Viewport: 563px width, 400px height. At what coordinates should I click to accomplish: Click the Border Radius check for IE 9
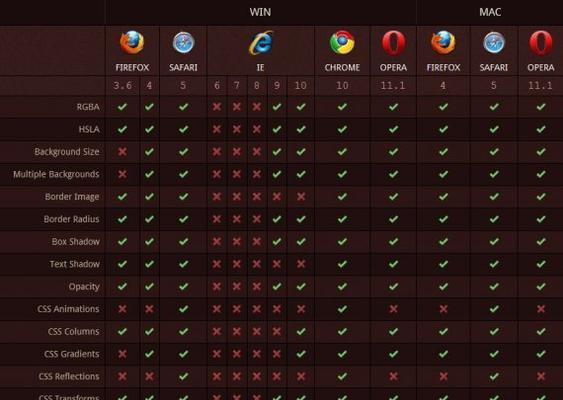coord(276,219)
